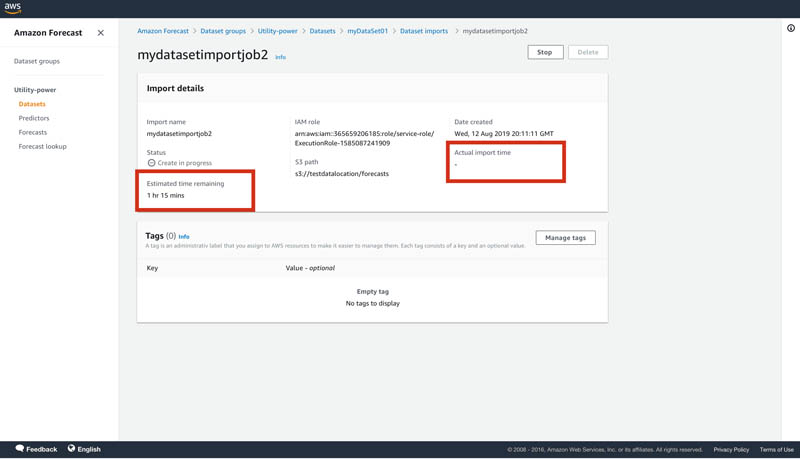The image size is (800, 459).
Task: Select the S3 path s3://testdatalocation/forecasts
Action: [x=342, y=174]
